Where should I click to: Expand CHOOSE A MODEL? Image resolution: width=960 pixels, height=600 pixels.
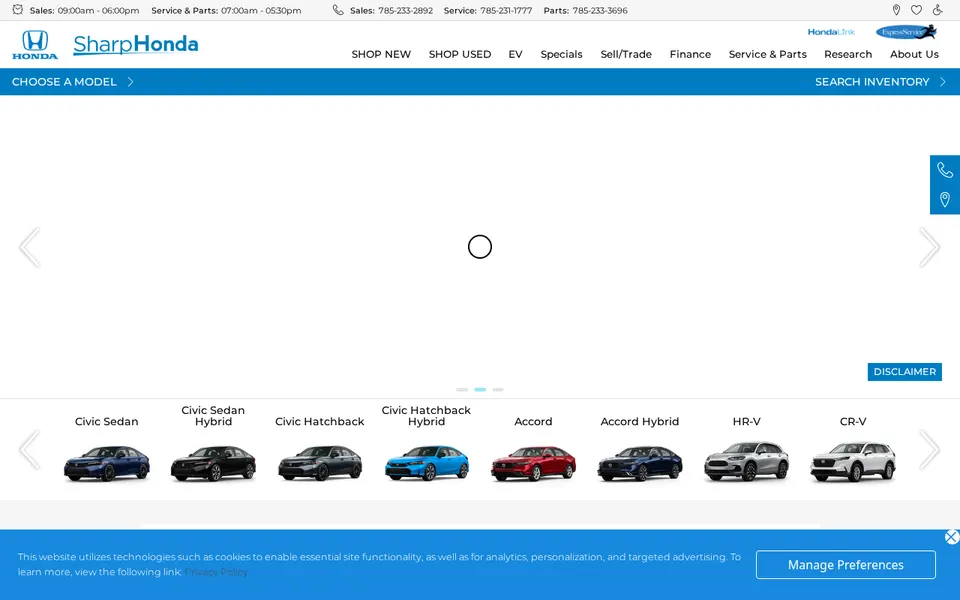(x=73, y=81)
